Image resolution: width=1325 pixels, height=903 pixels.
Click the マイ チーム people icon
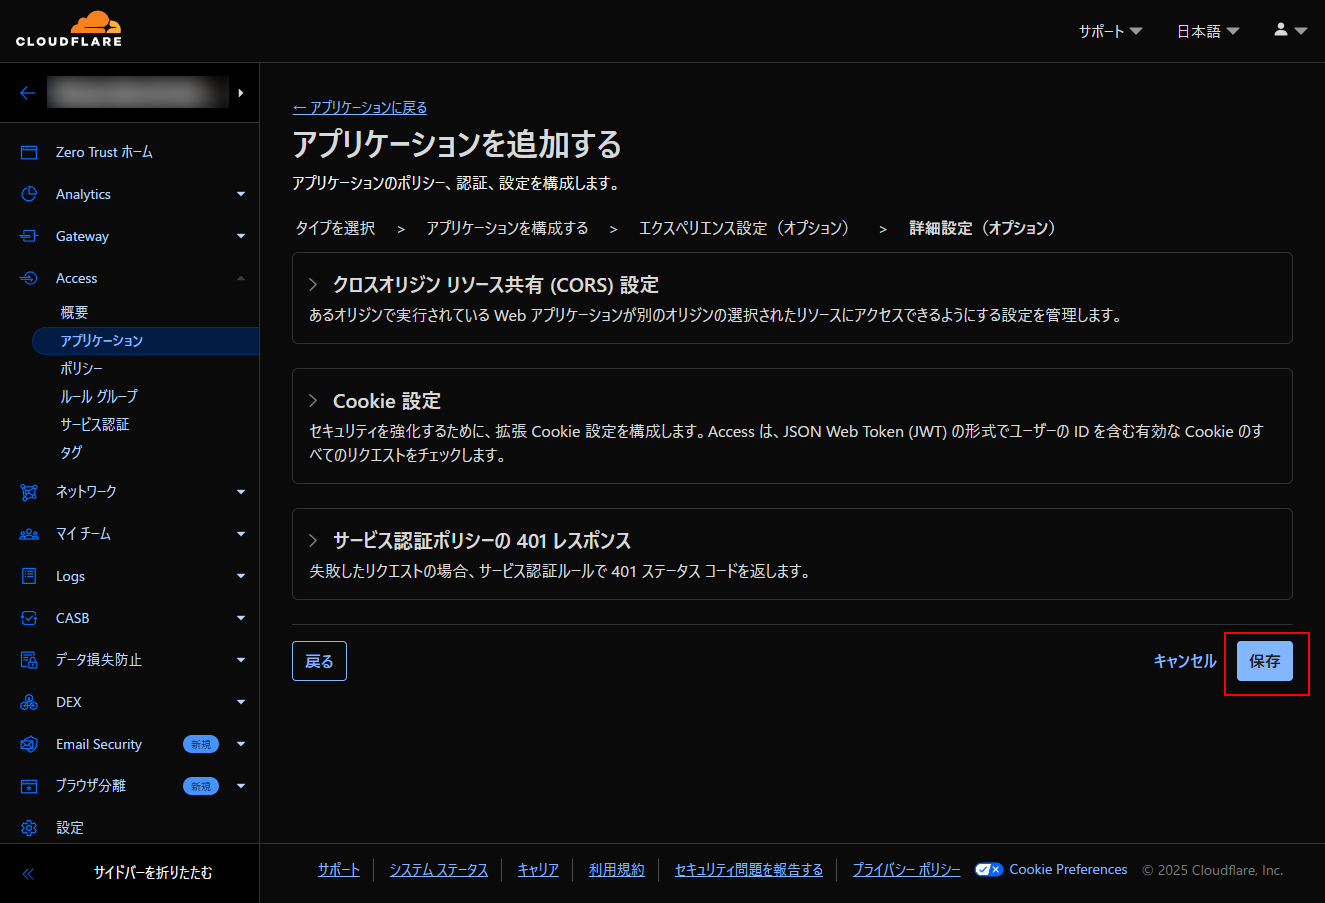29,534
